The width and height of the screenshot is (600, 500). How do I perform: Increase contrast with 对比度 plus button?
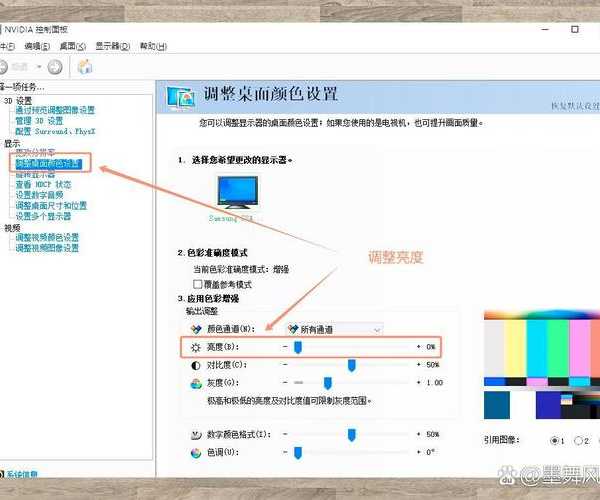[x=419, y=365]
